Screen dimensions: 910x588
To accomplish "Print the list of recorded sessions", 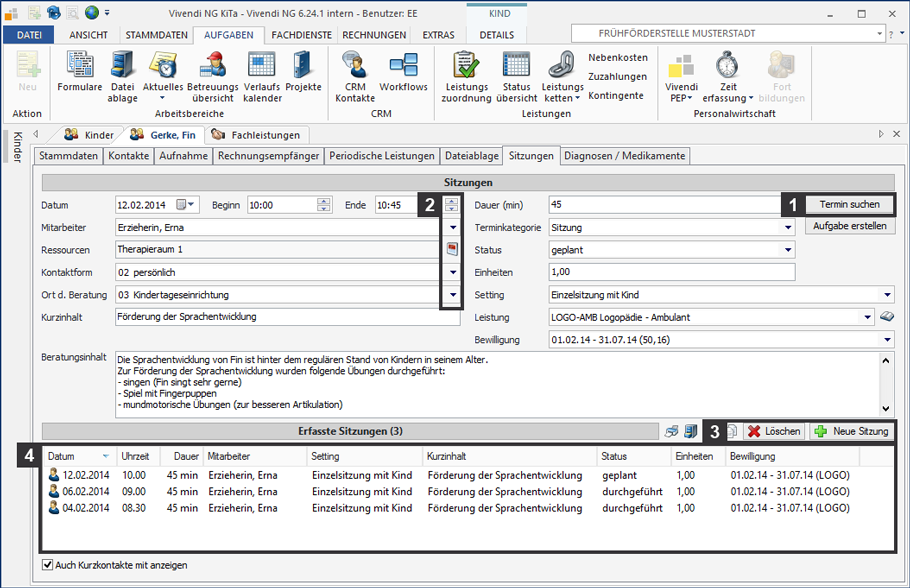I will pyautogui.click(x=671, y=431).
